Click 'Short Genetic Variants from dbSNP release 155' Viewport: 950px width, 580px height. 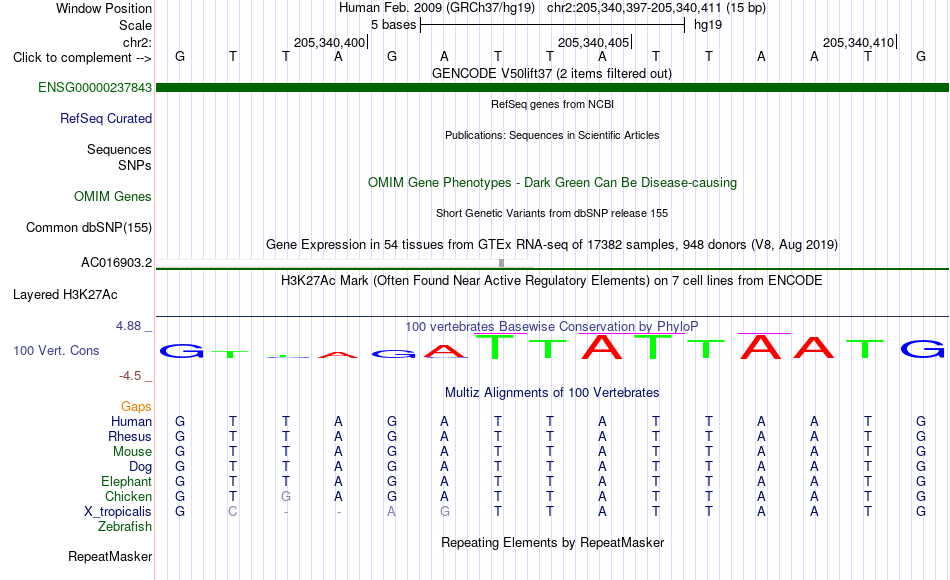[552, 213]
